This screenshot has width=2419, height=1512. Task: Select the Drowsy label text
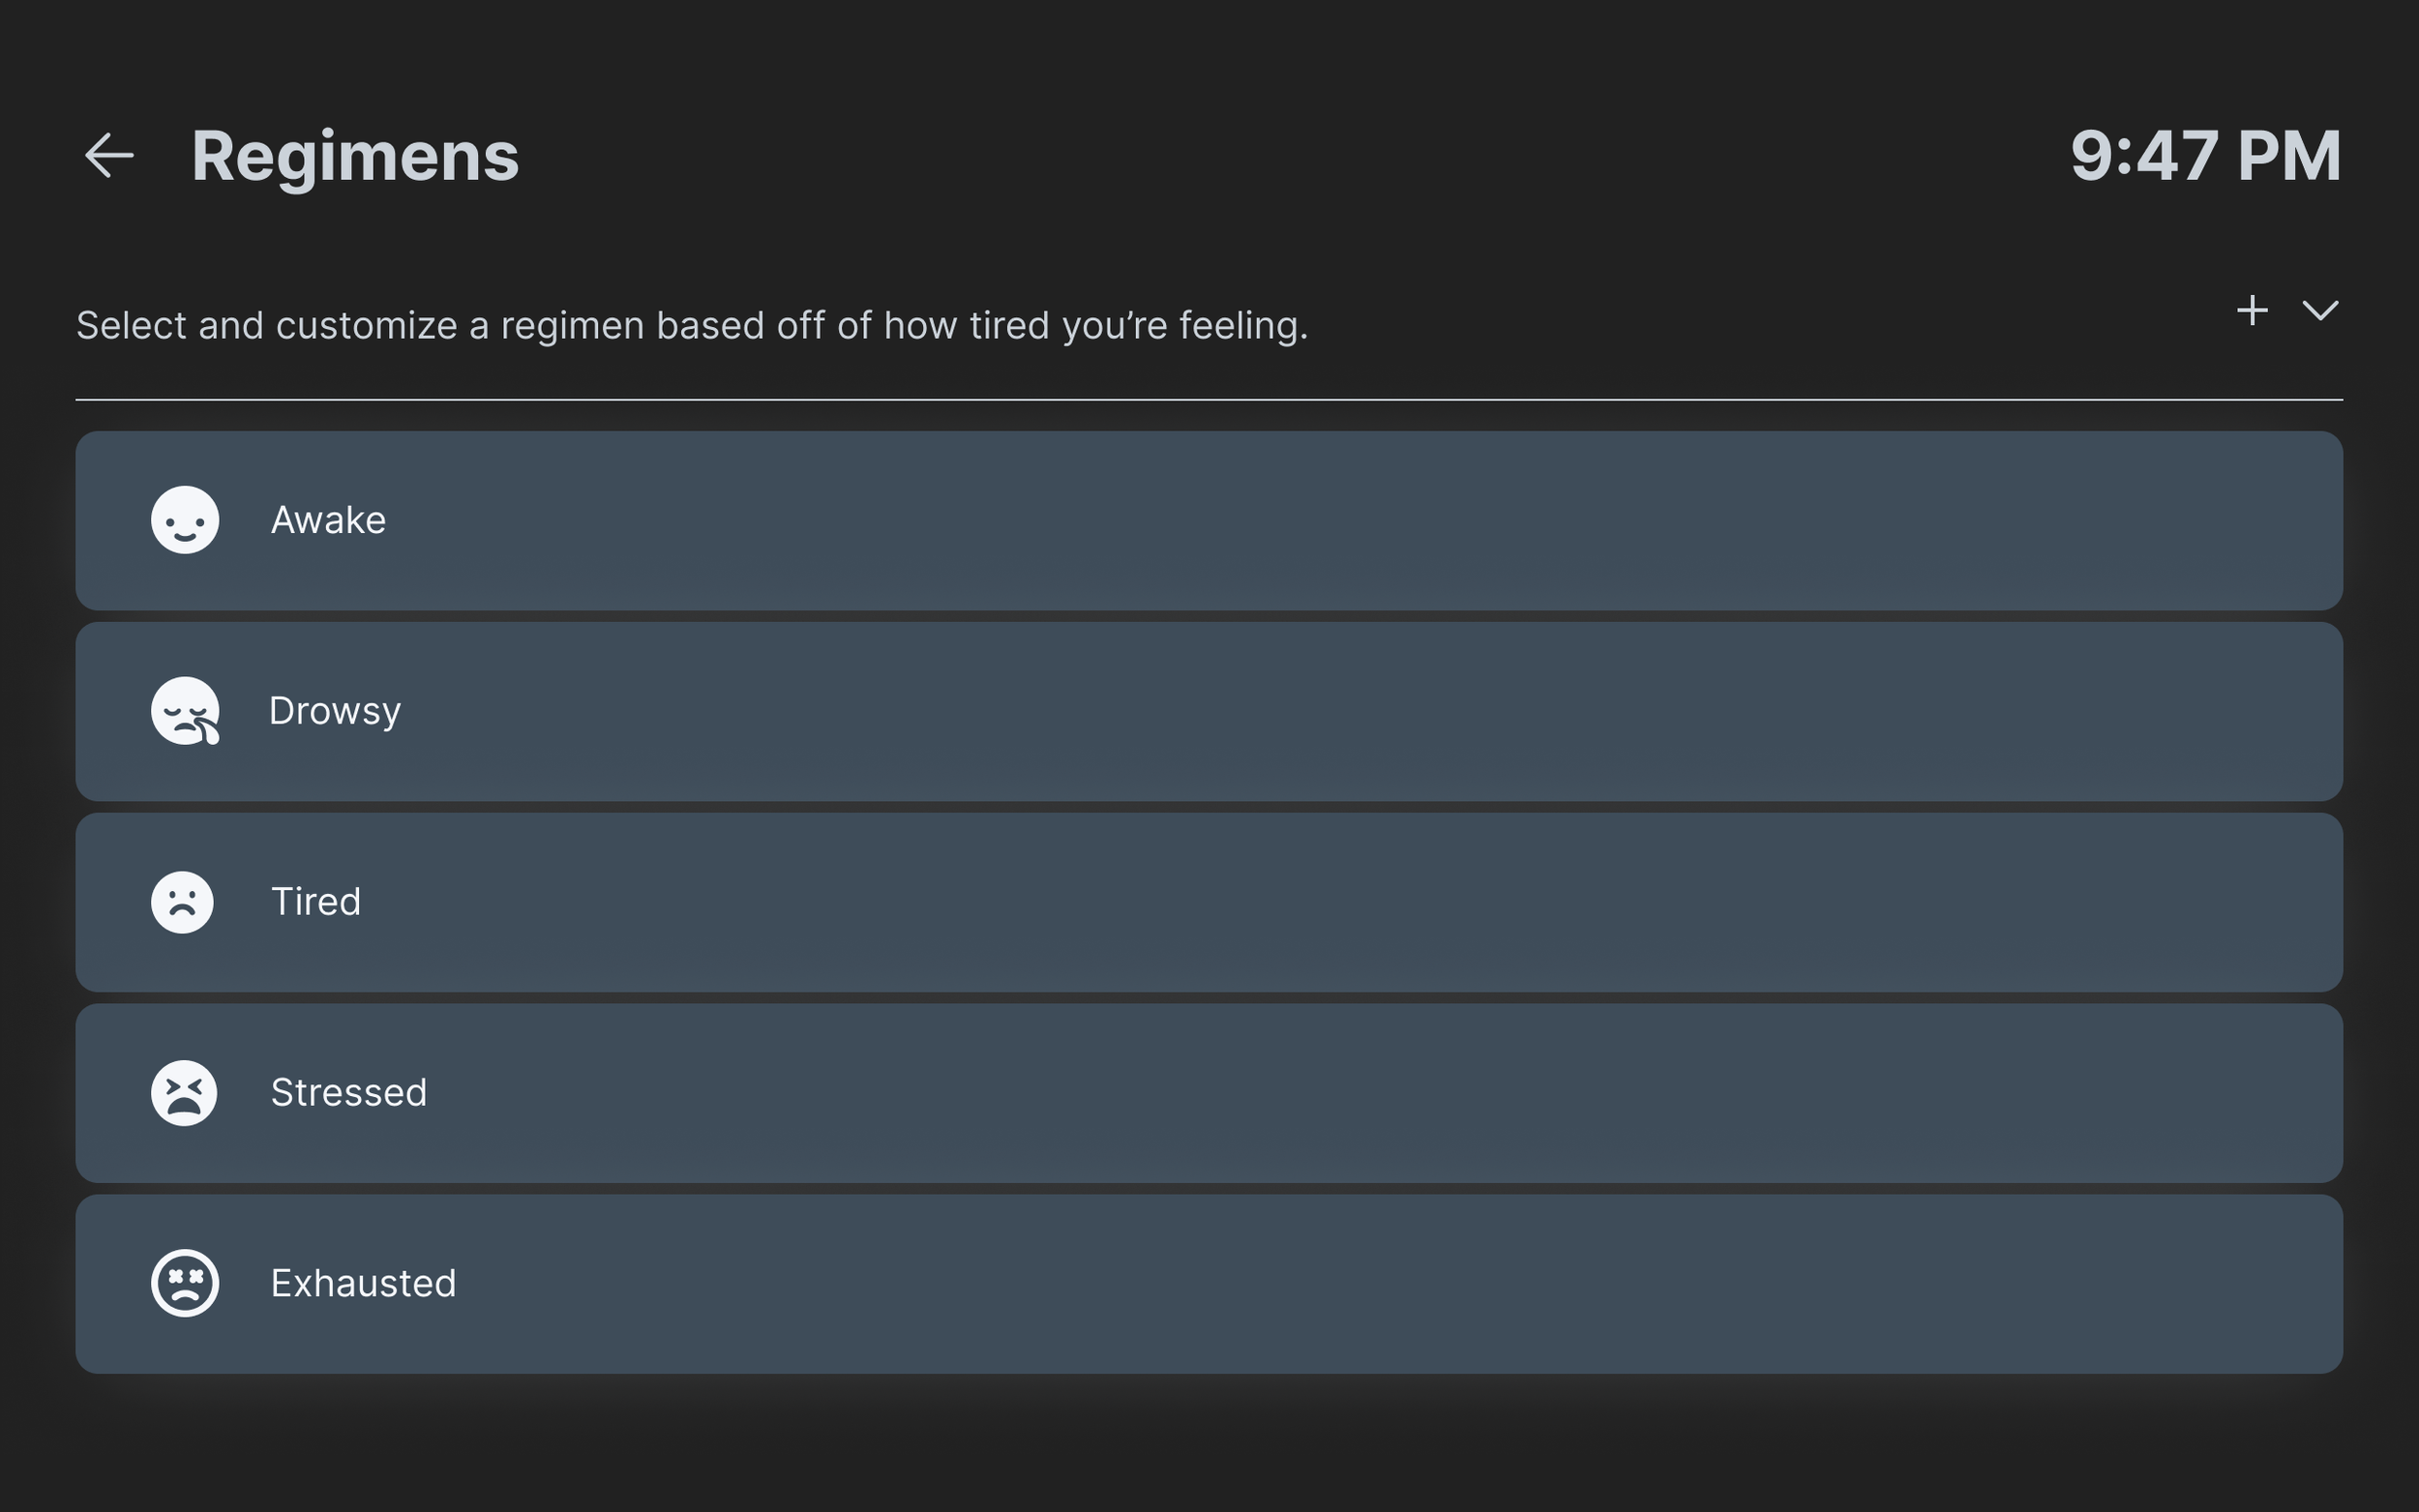tap(335, 711)
